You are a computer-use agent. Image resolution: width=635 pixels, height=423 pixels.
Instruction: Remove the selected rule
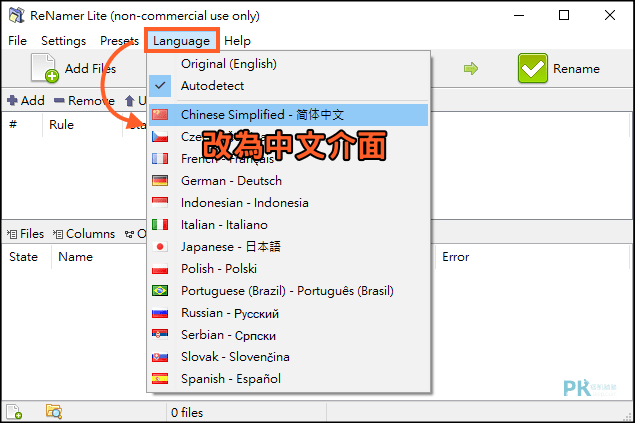[84, 100]
